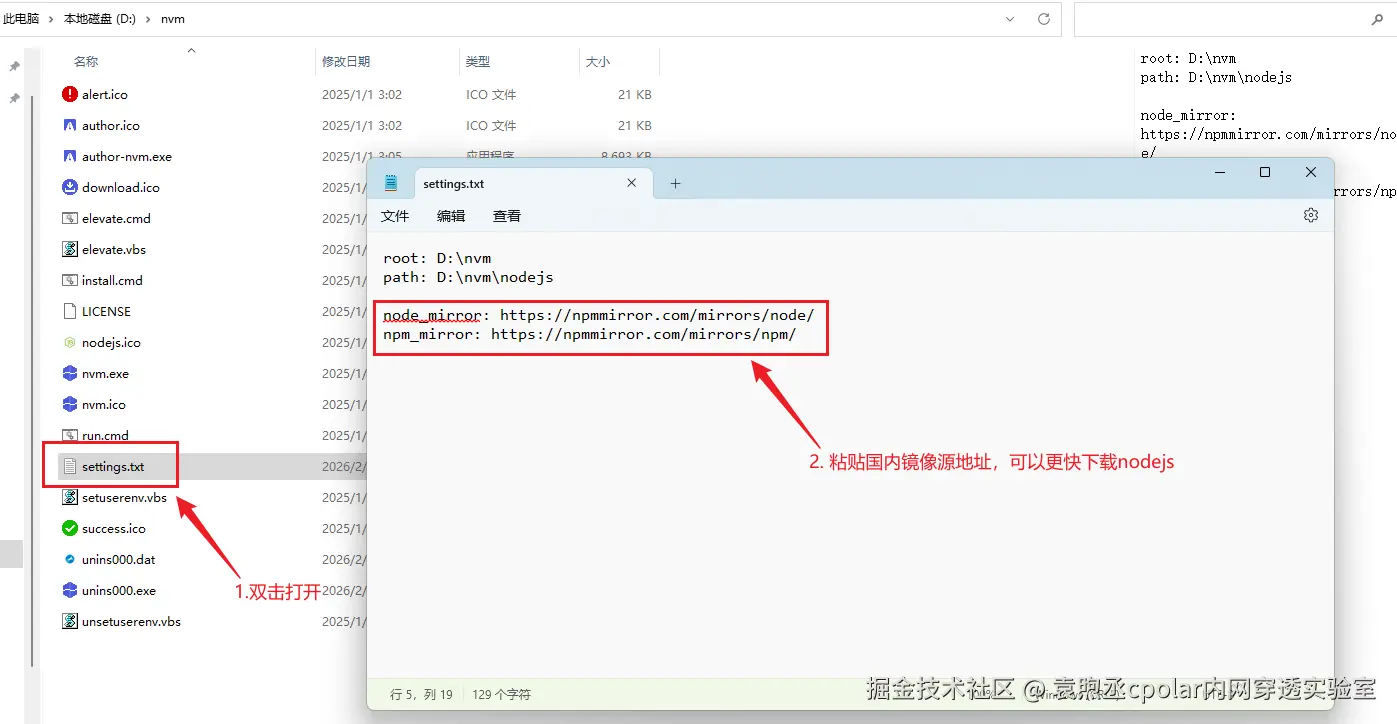The width and height of the screenshot is (1397, 724).
Task: Select the author.ico file icon
Action: click(x=69, y=125)
